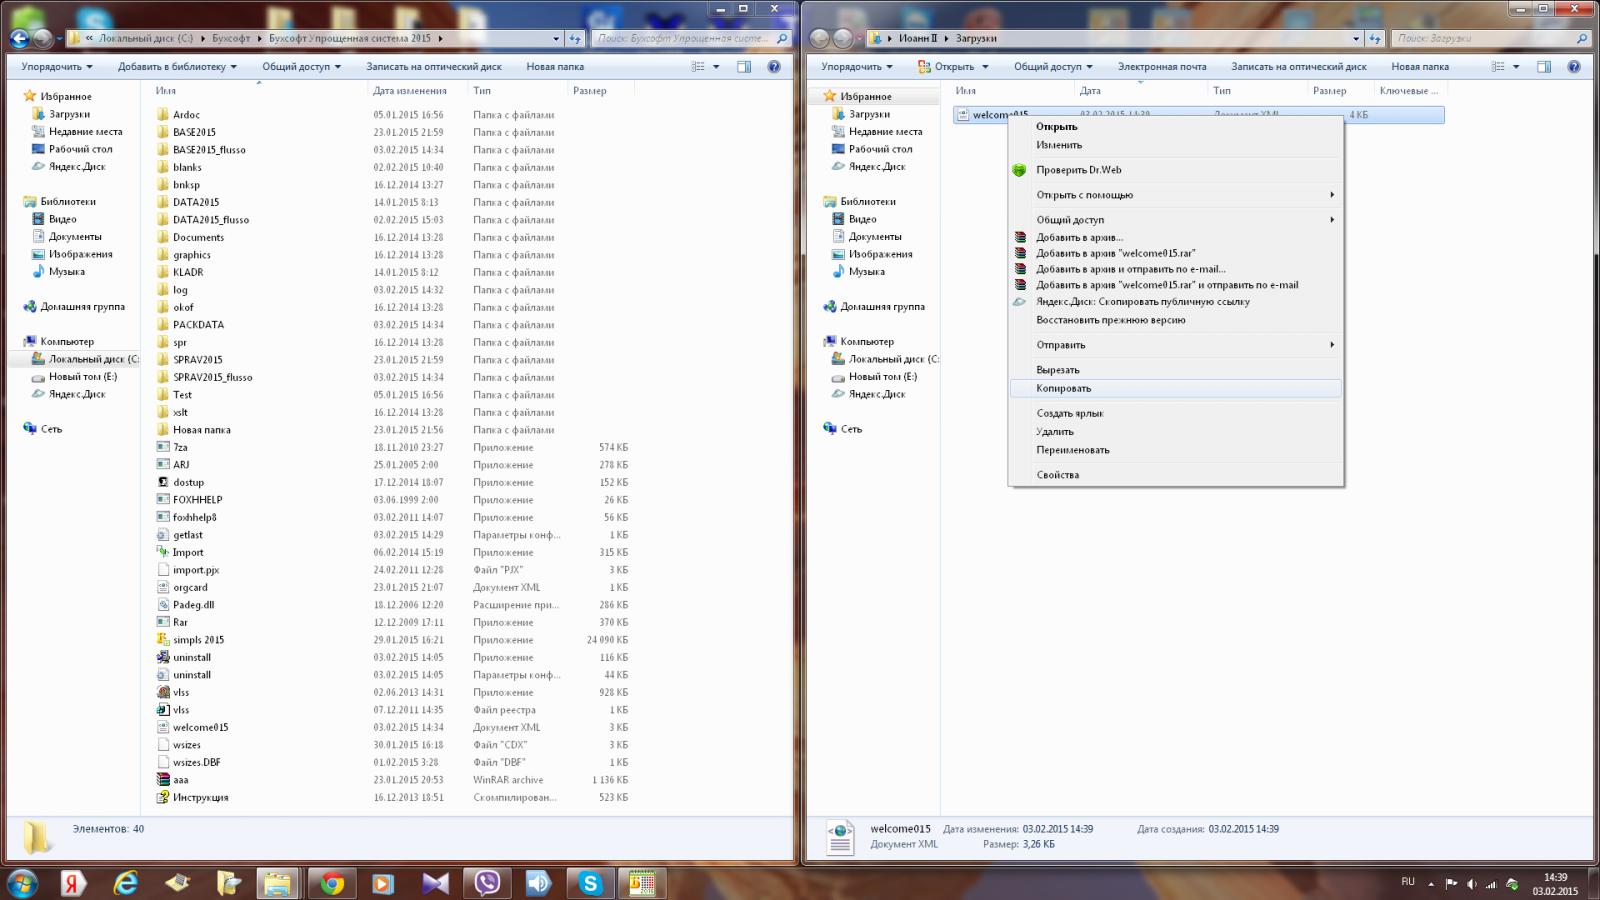This screenshot has width=1600, height=900.
Task: Click 'Новая папка' in the right window toolbar
Action: (1419, 67)
